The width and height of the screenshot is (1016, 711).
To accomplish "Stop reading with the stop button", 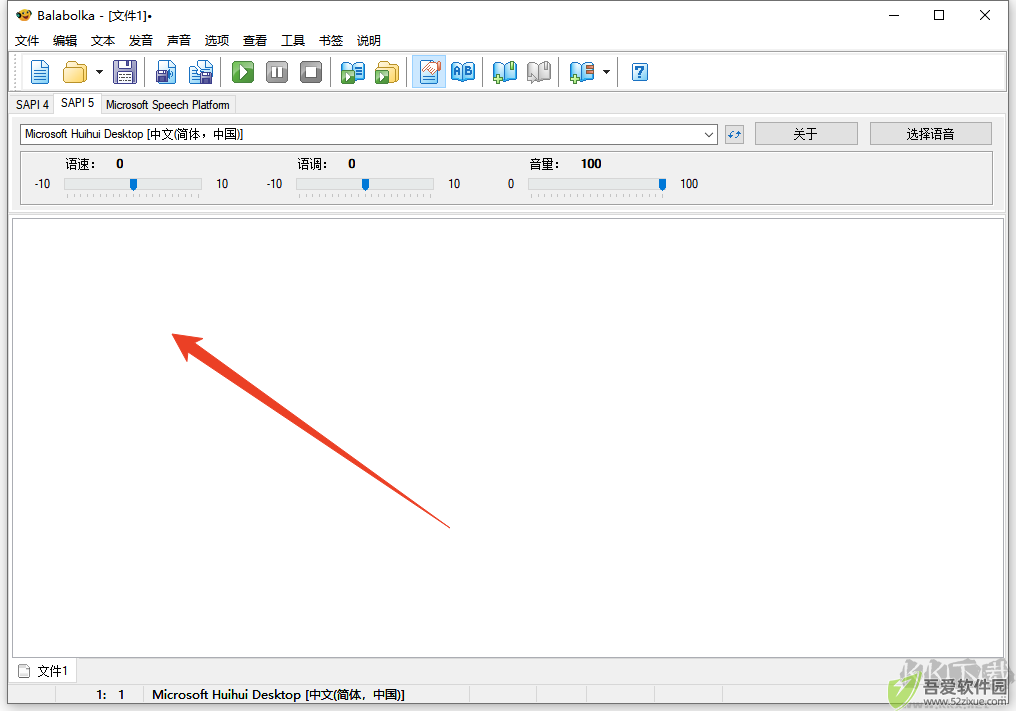I will 311,72.
